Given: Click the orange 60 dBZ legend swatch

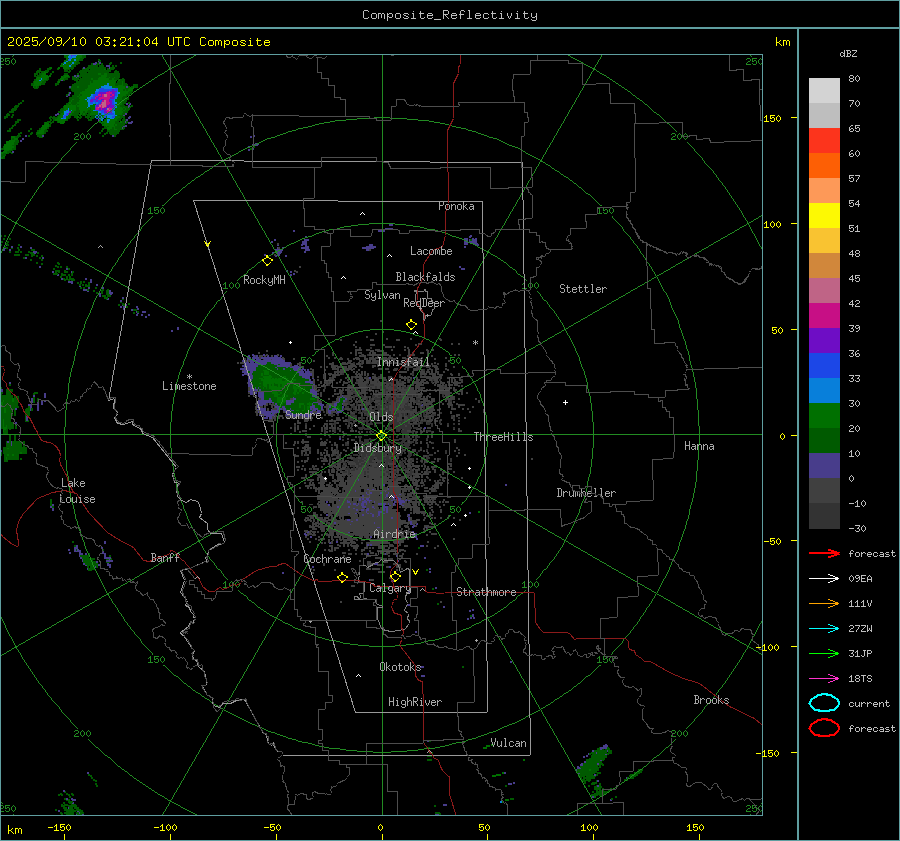Looking at the screenshot, I should [x=824, y=165].
